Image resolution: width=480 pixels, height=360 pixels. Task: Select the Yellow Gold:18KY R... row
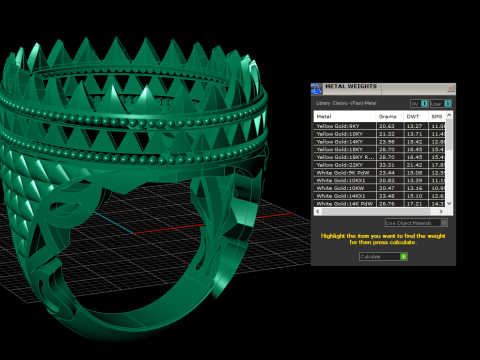379,157
